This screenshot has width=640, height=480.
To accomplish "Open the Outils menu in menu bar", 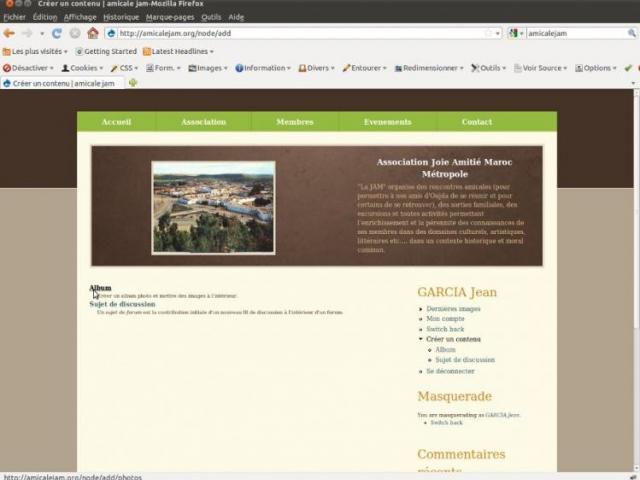I will (x=211, y=17).
